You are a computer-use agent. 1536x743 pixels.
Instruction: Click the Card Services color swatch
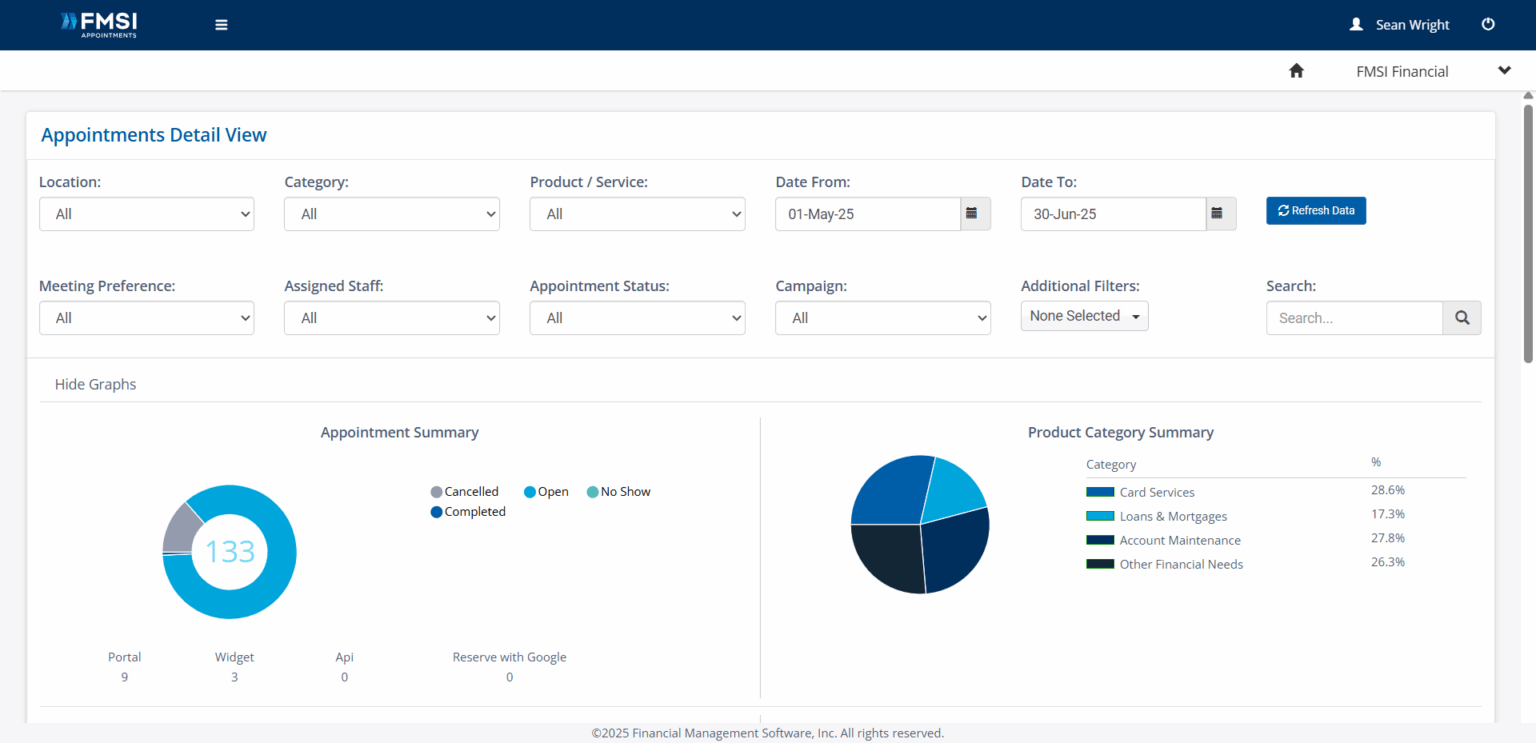coord(1100,492)
